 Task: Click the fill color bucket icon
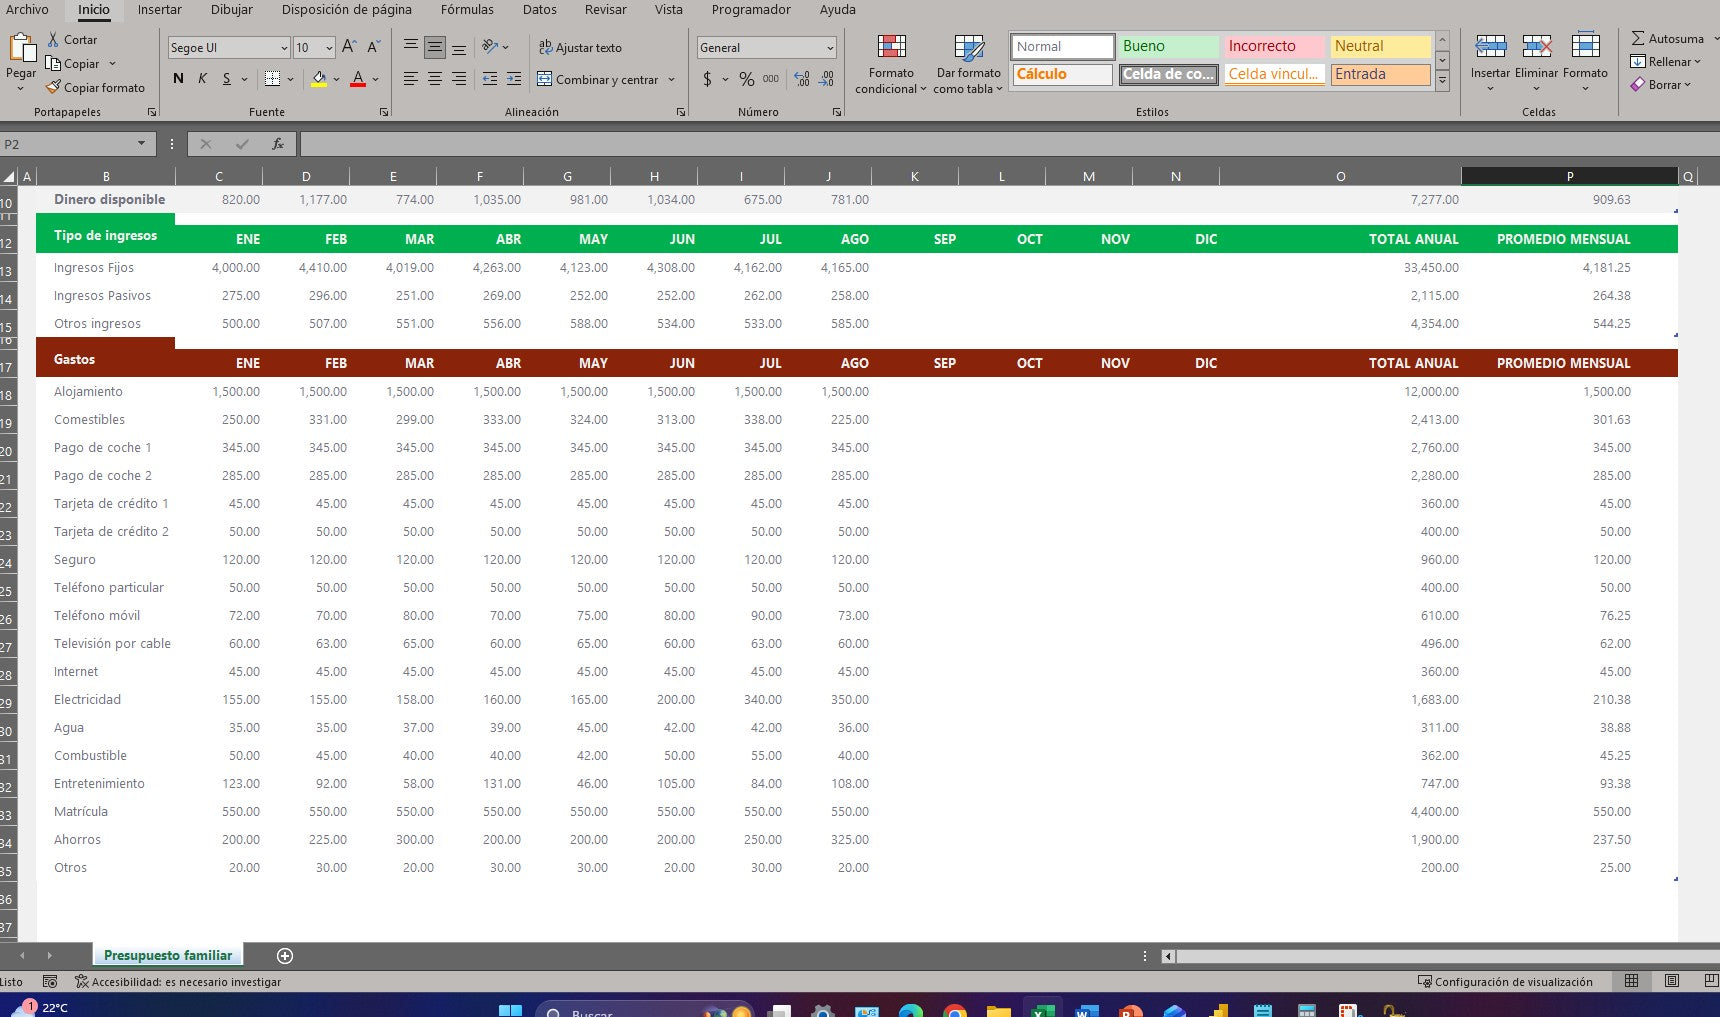click(x=319, y=78)
